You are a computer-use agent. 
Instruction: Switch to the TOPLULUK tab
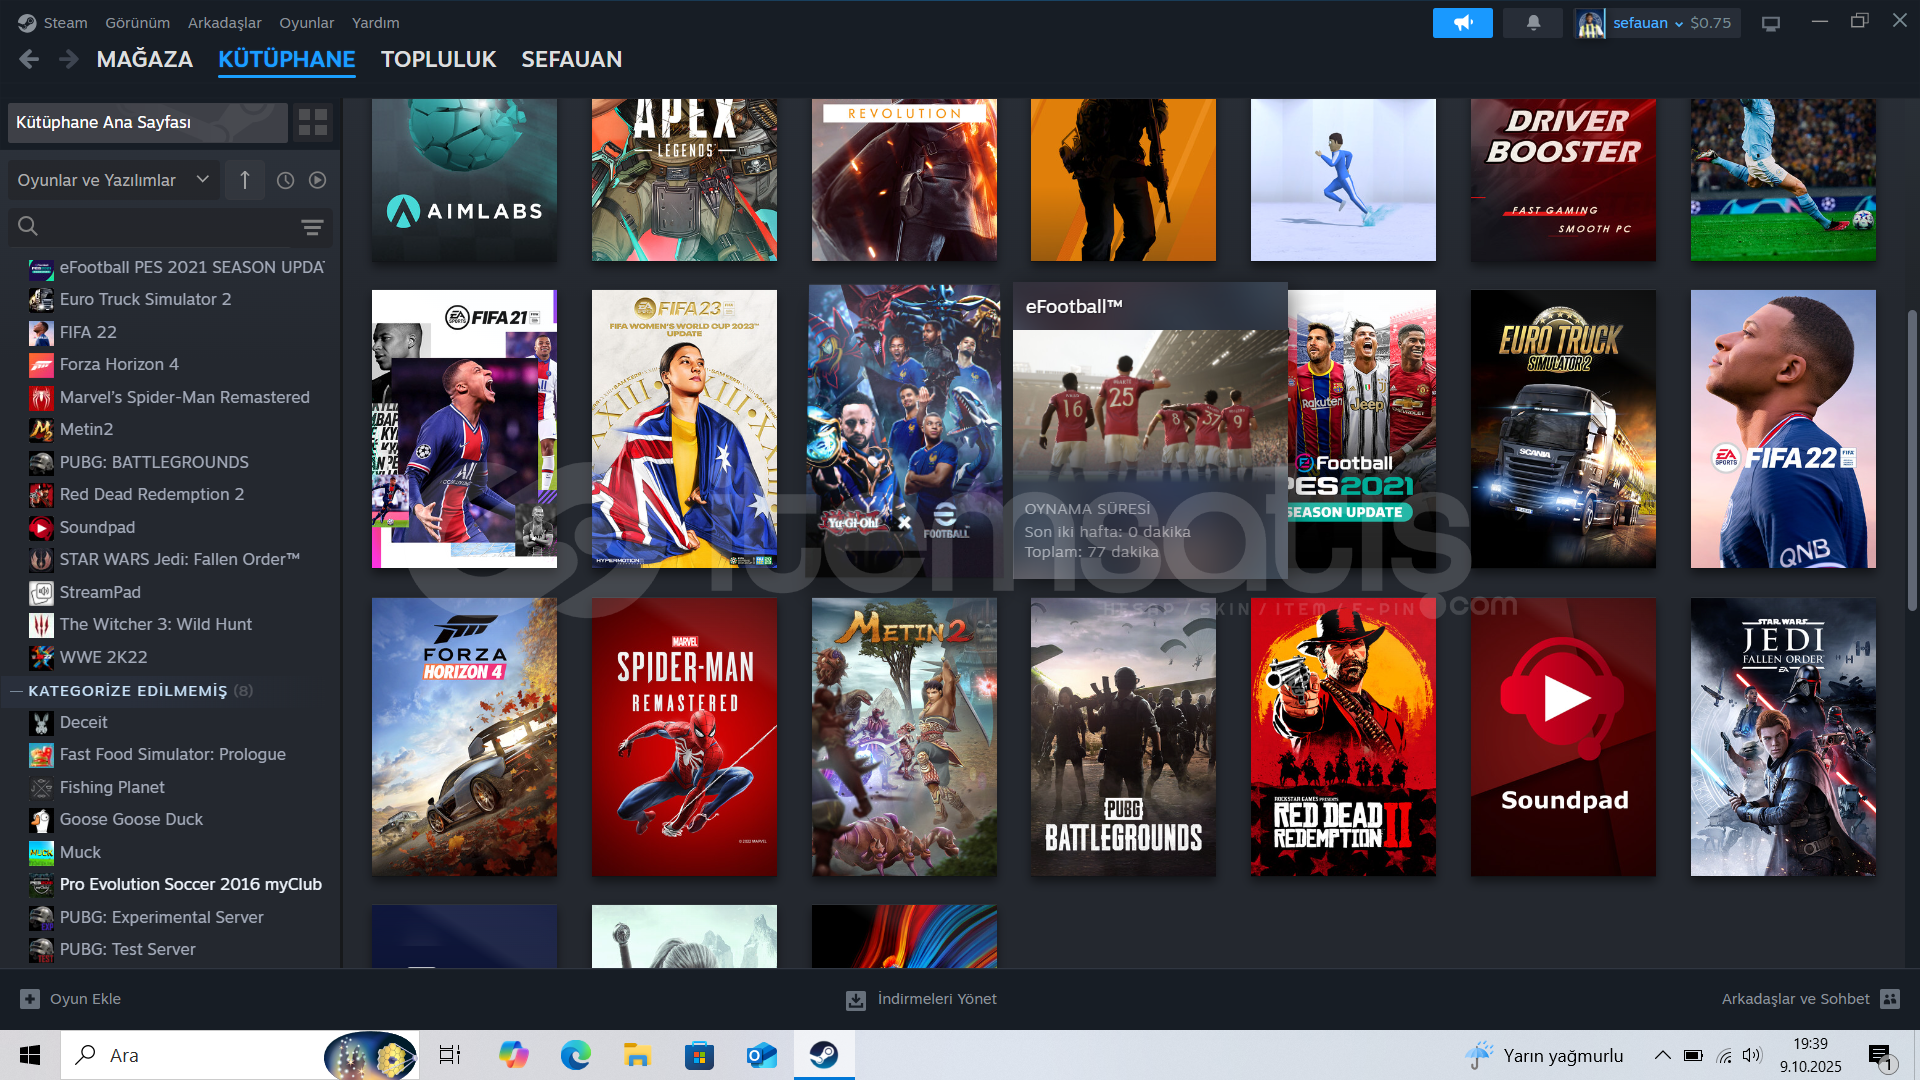tap(438, 60)
